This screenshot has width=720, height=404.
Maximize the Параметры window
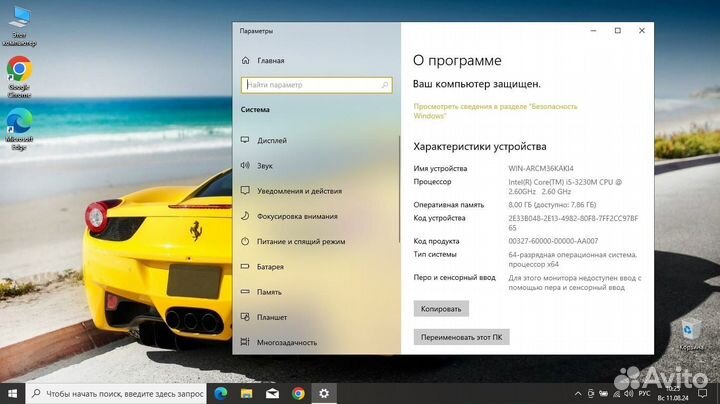tap(618, 31)
